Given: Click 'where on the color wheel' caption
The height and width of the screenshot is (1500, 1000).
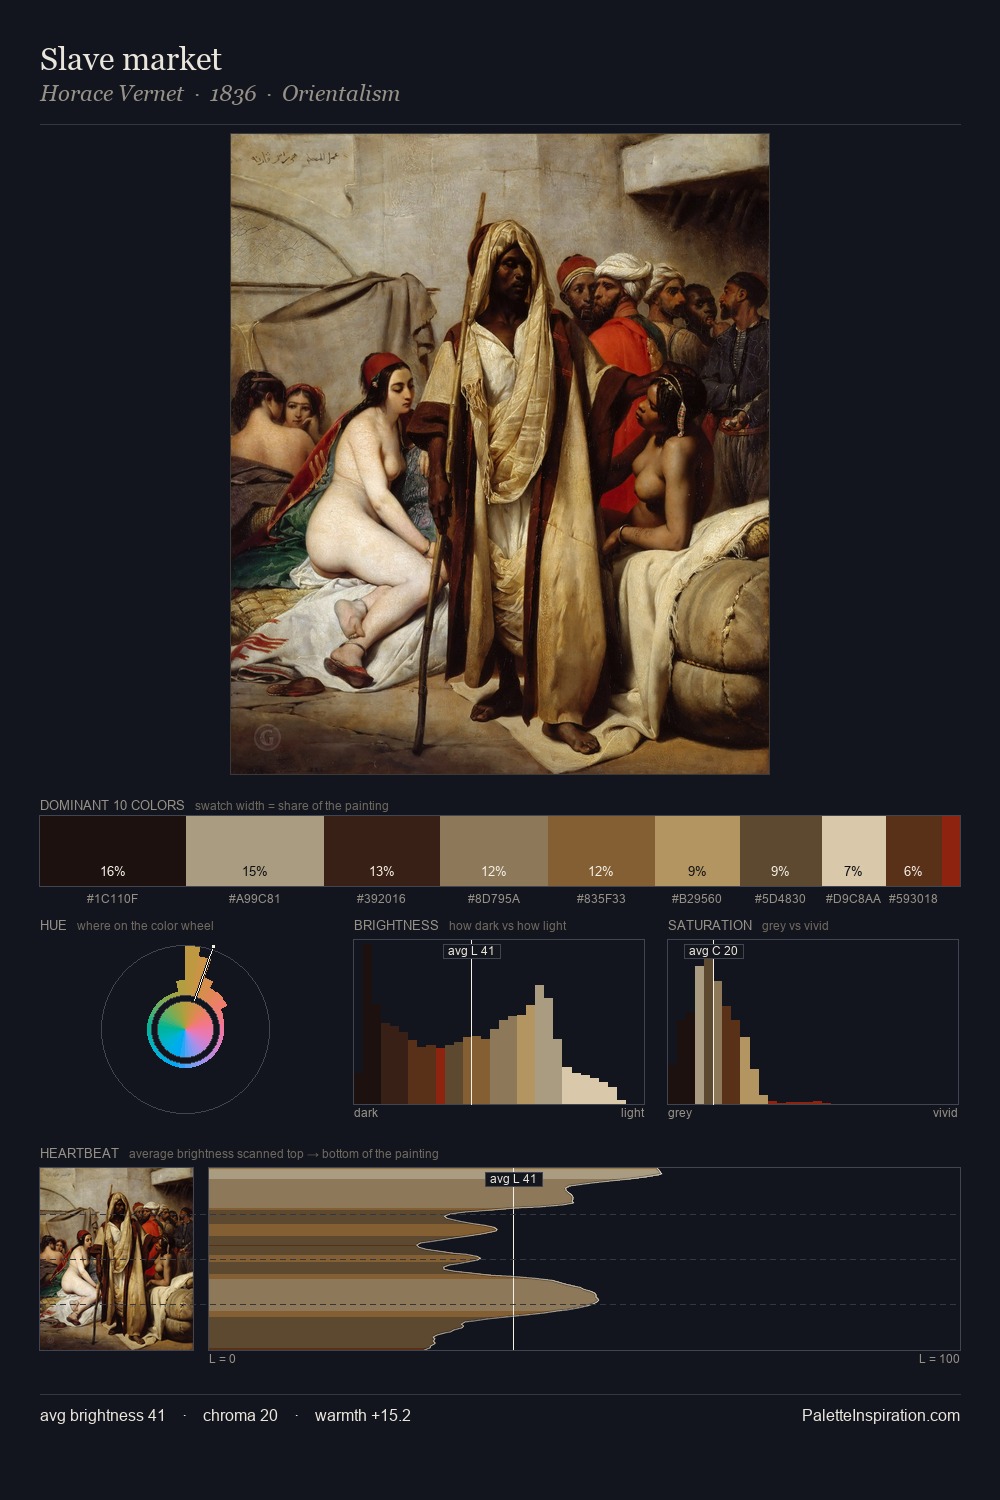Looking at the screenshot, I should coord(145,925).
